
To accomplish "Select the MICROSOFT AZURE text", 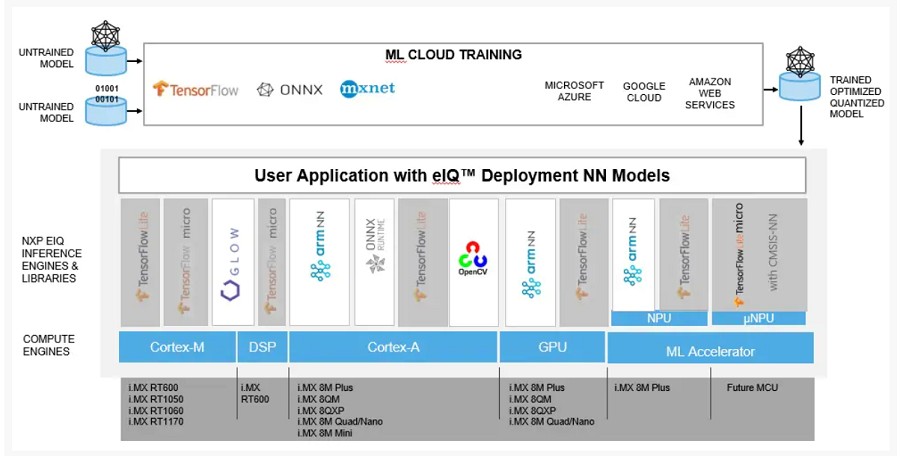I will coord(574,91).
